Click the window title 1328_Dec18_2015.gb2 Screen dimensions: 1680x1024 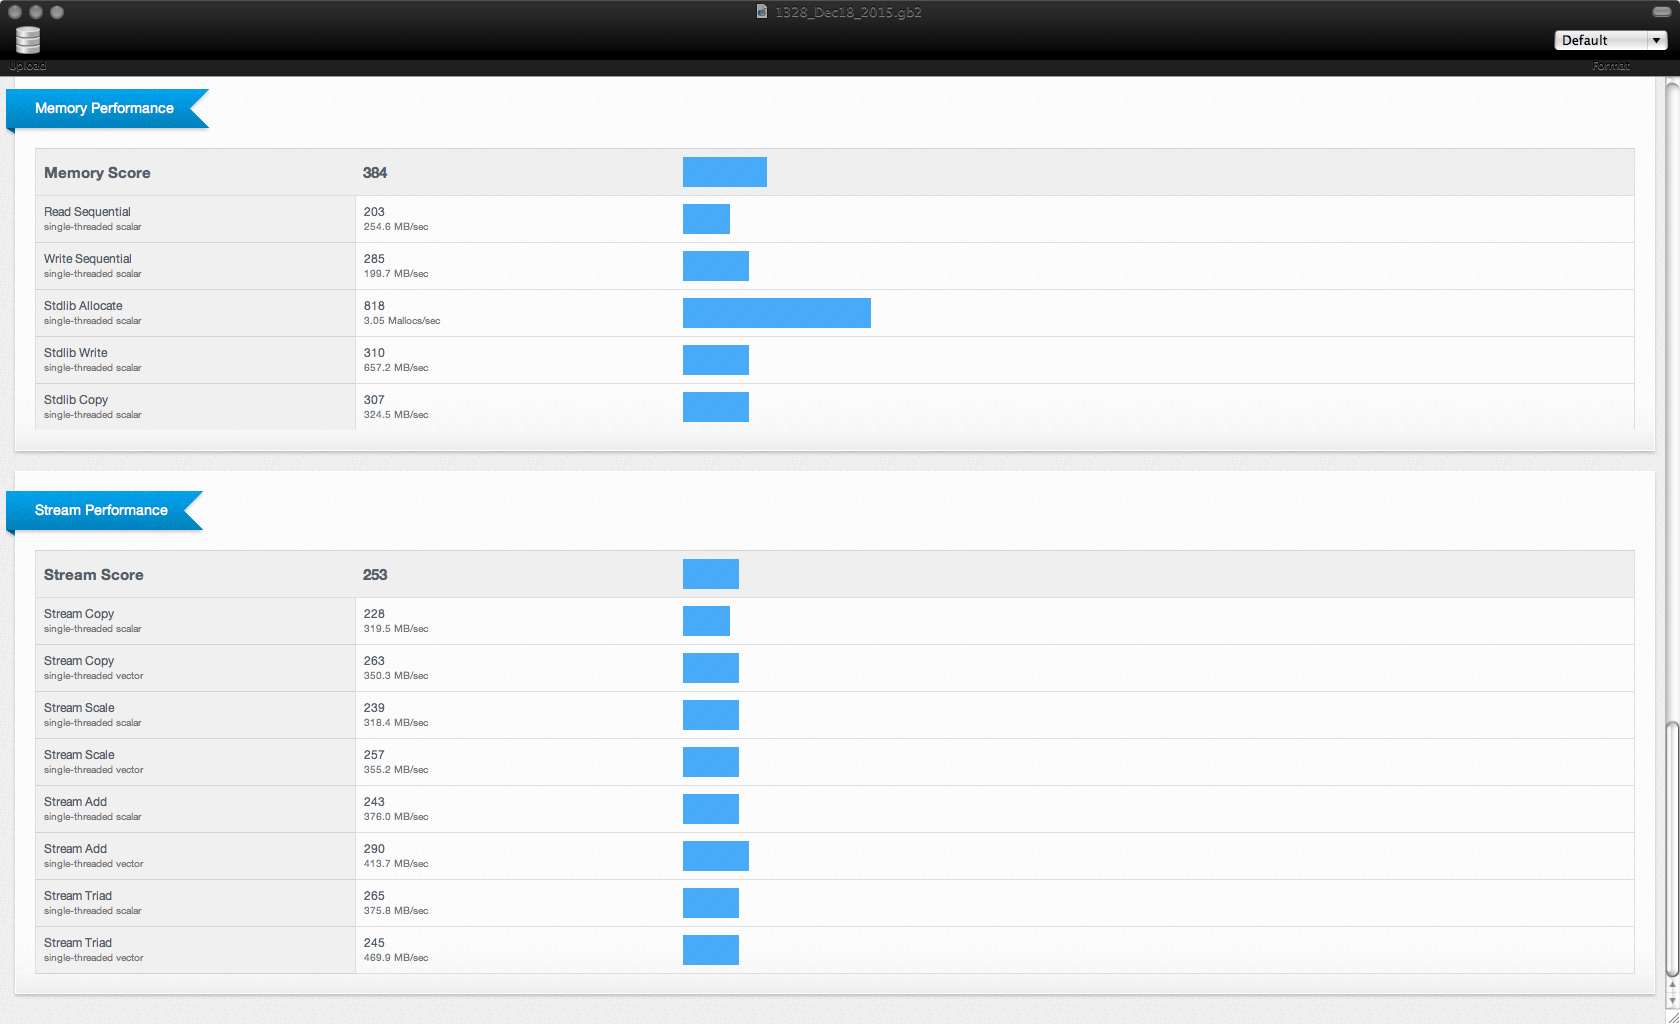tap(848, 12)
